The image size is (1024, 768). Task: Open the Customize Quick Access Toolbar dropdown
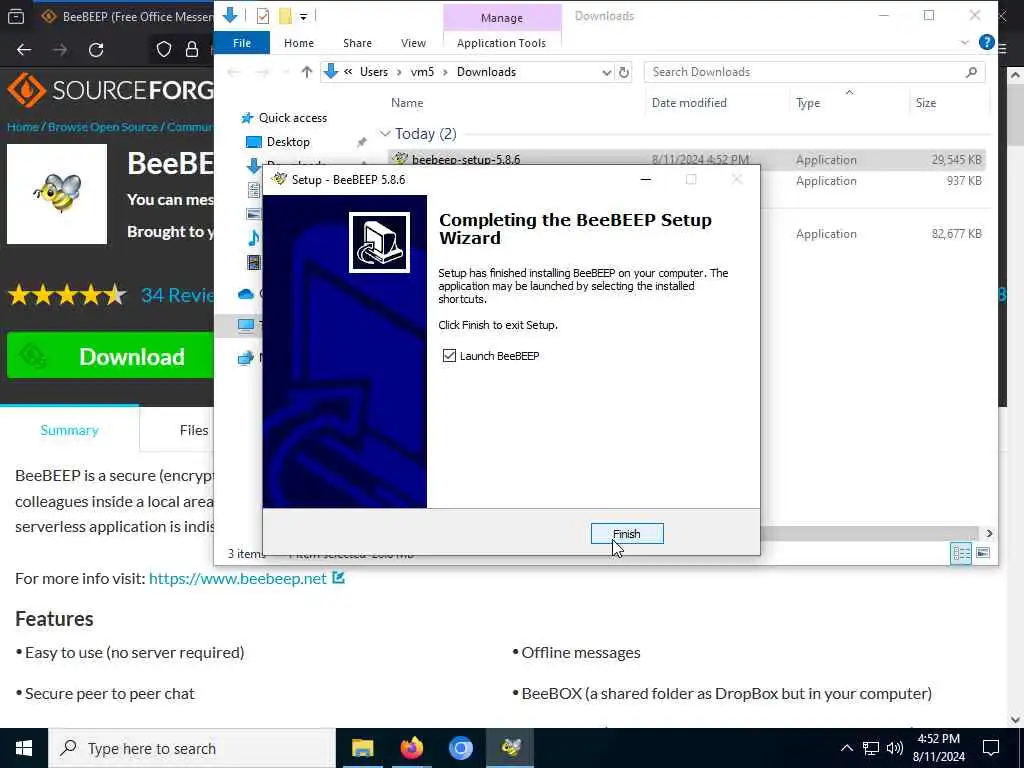pyautogui.click(x=304, y=16)
